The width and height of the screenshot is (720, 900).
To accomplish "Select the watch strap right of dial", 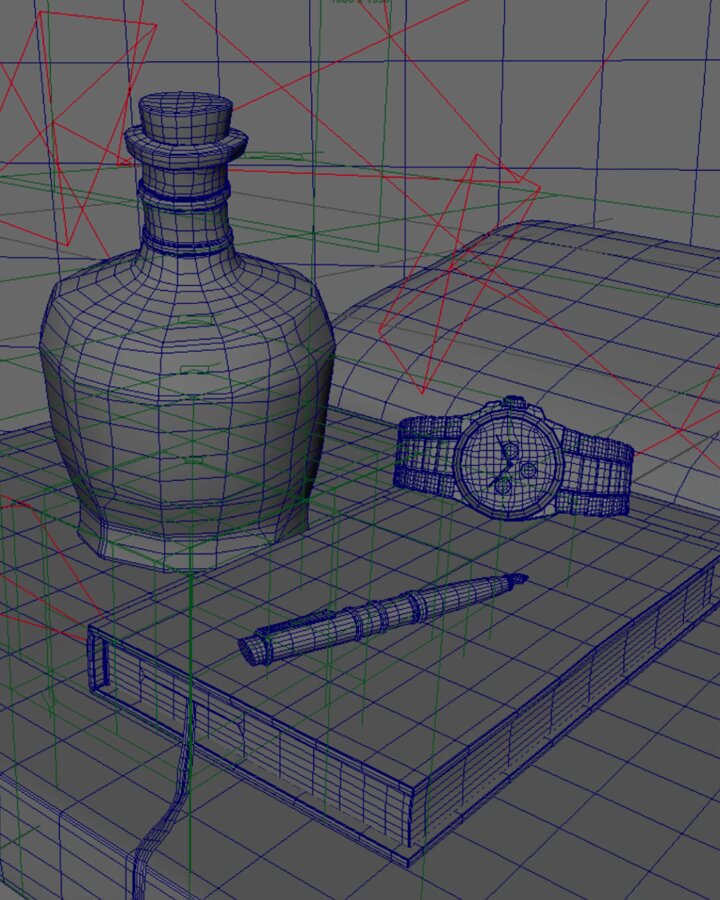I will pos(597,474).
